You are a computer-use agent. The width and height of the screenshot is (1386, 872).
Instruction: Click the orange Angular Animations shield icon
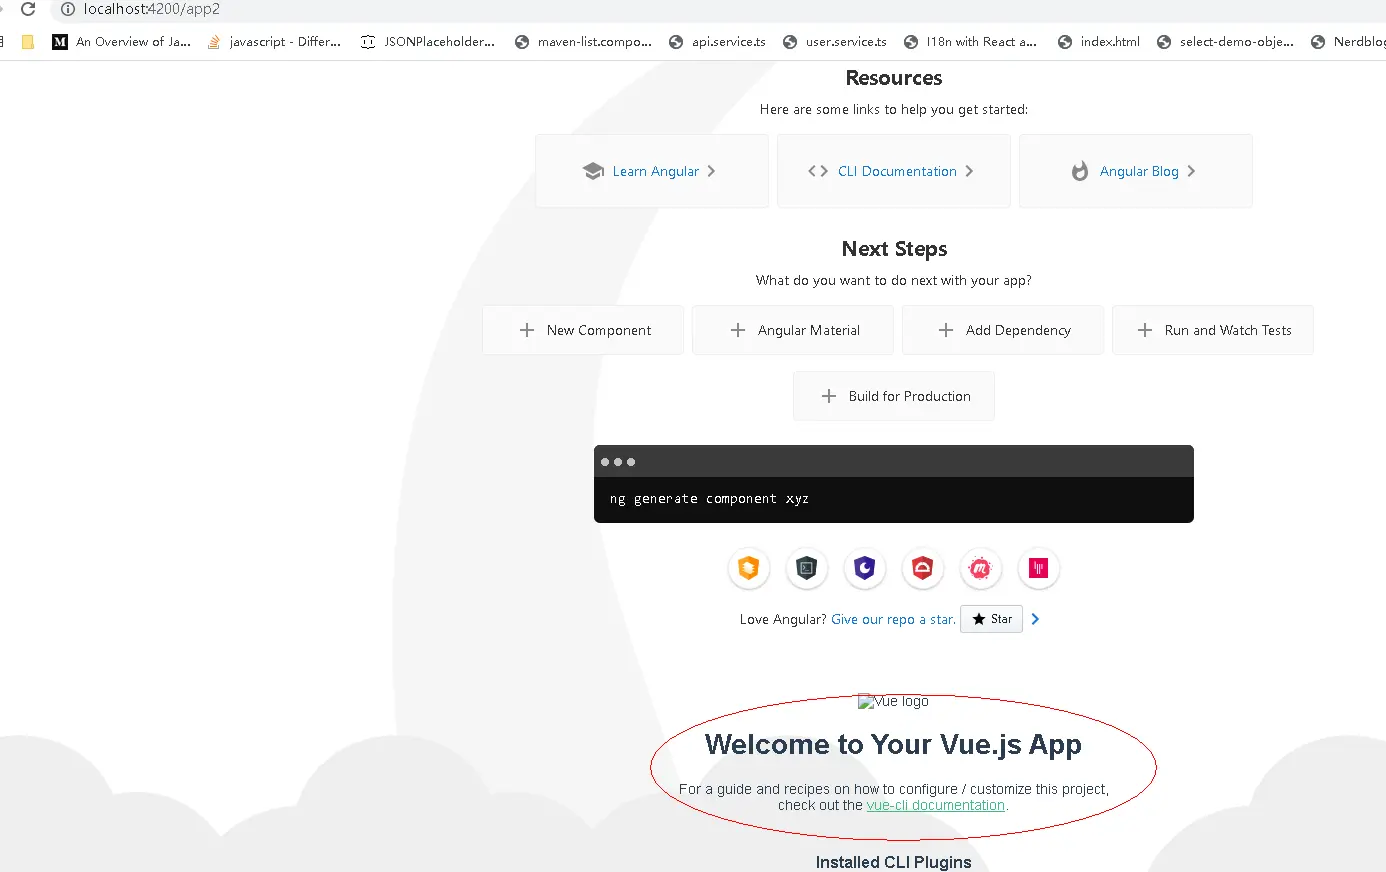pyautogui.click(x=749, y=568)
